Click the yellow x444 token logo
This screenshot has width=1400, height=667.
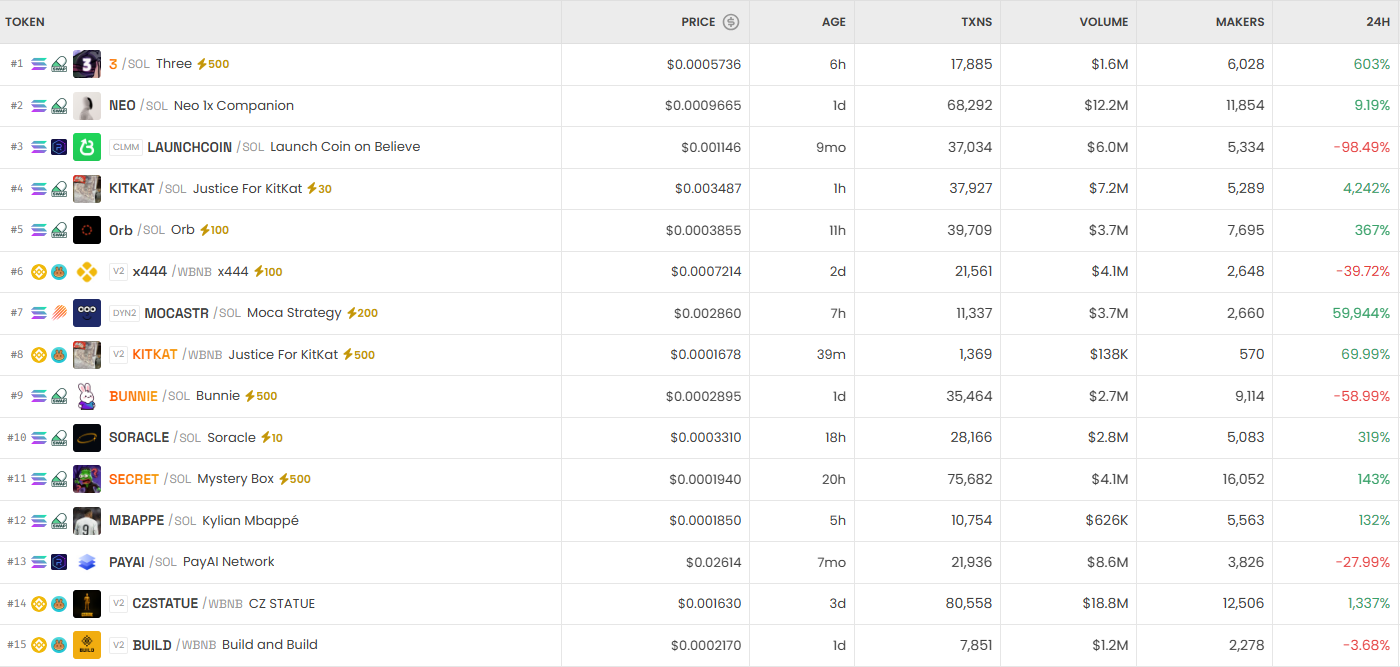click(87, 272)
